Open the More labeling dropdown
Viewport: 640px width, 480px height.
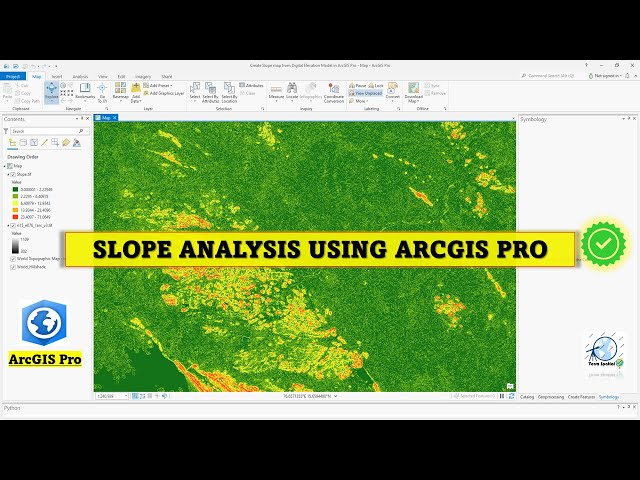pos(358,101)
